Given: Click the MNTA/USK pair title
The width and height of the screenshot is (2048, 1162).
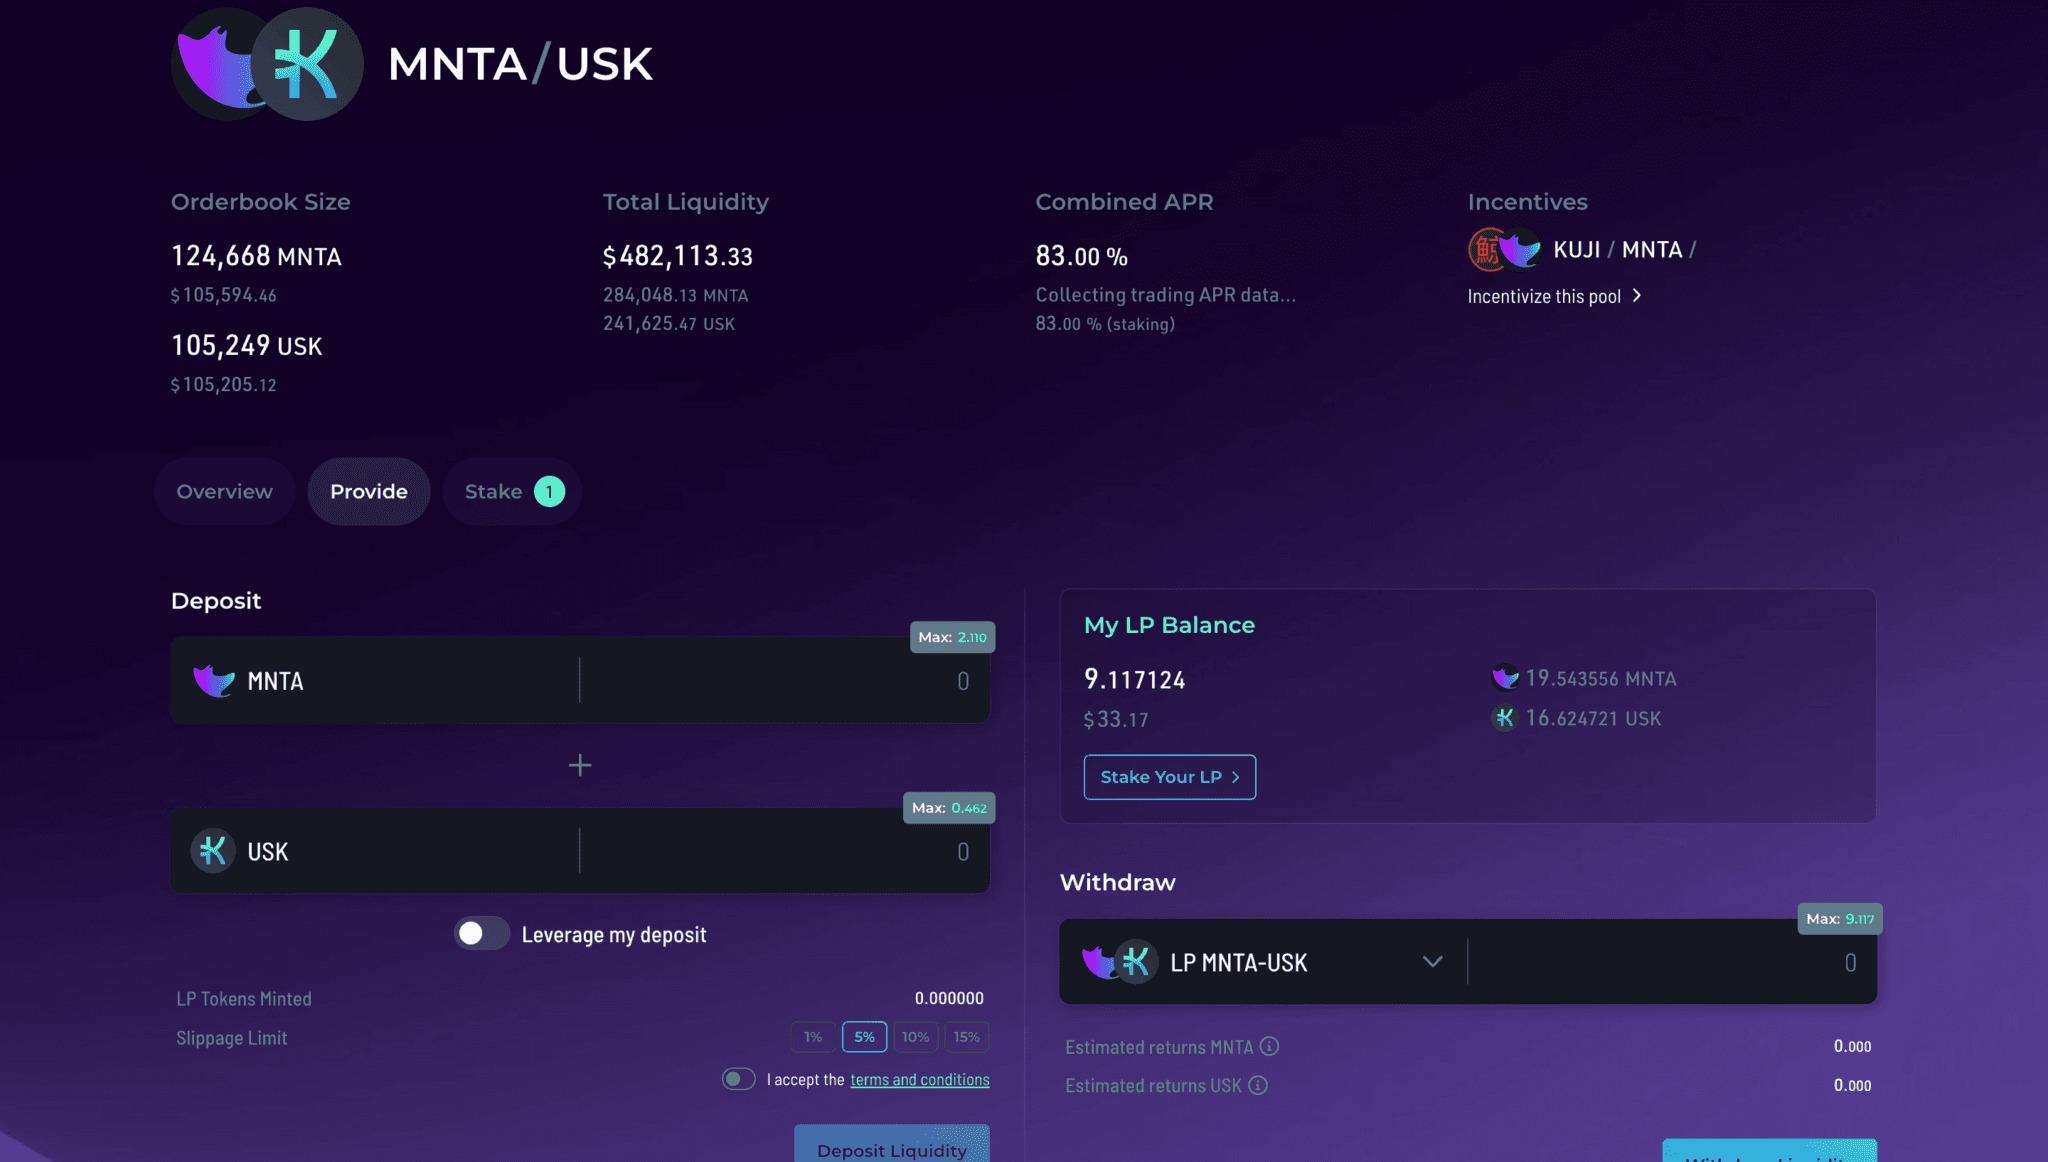Looking at the screenshot, I should (x=520, y=65).
